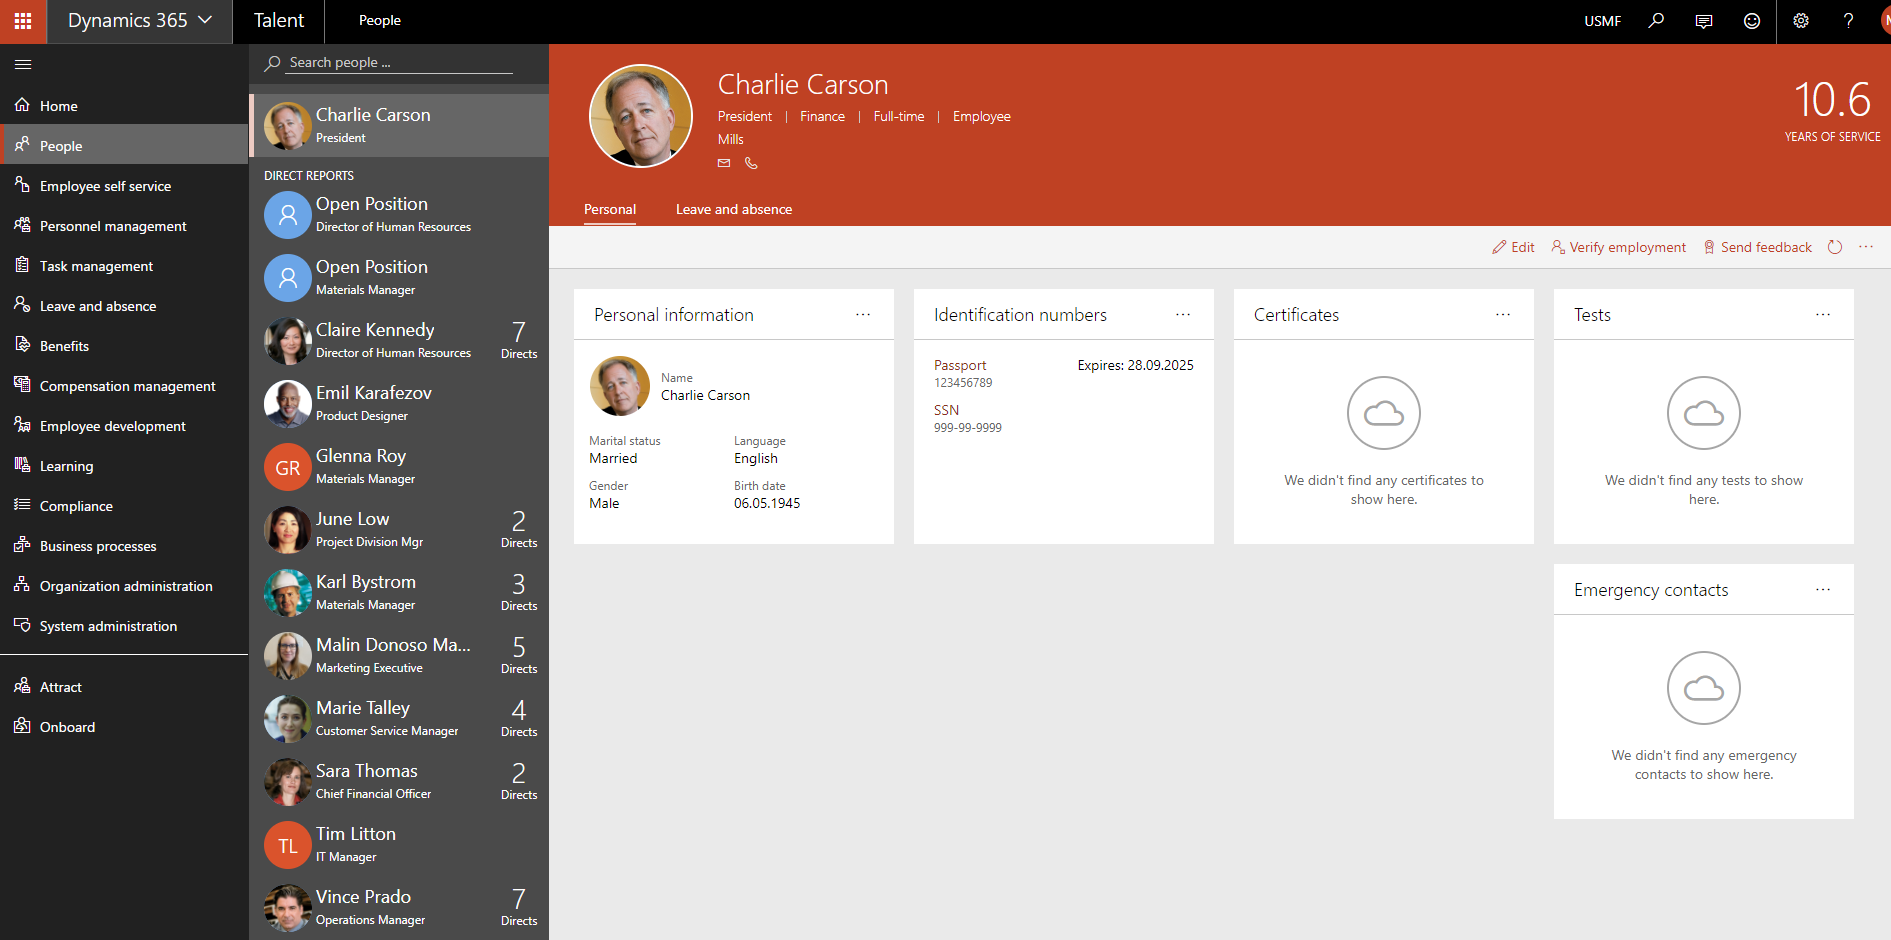Open Personal information card options menu
The height and width of the screenshot is (940, 1891).
(x=863, y=315)
